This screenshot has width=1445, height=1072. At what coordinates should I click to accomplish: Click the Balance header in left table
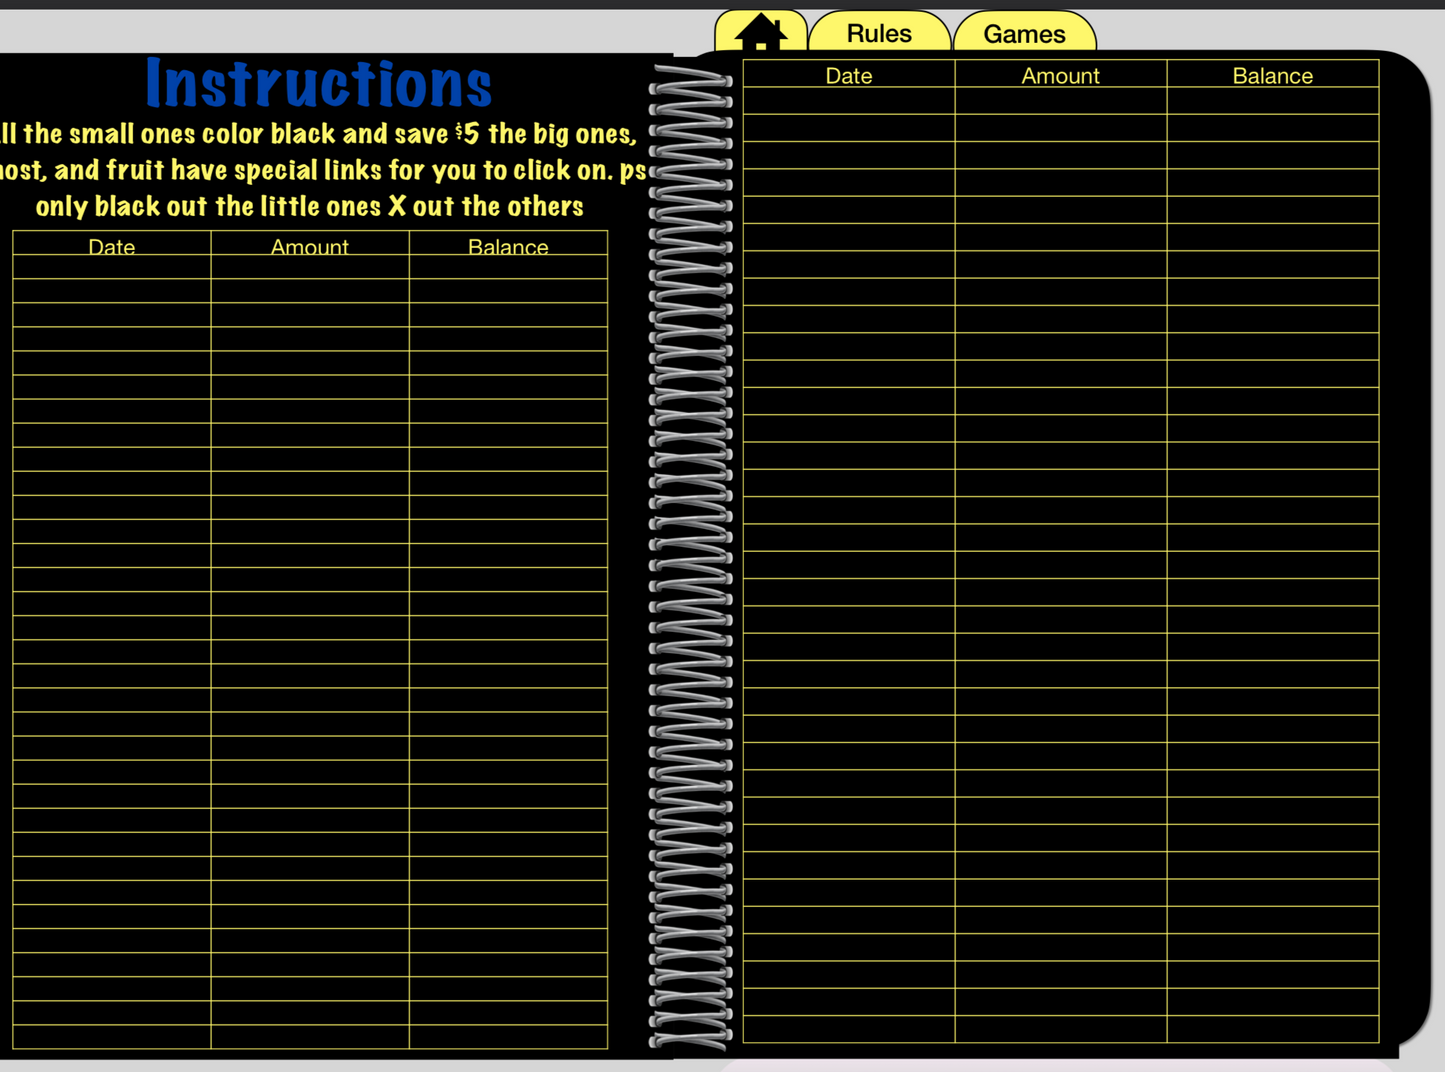[x=508, y=246]
